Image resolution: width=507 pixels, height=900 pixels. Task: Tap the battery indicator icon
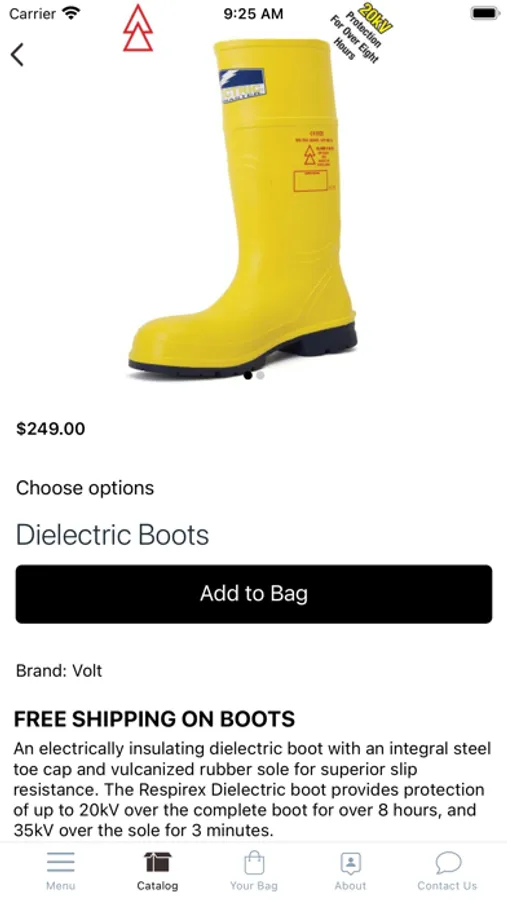point(485,13)
